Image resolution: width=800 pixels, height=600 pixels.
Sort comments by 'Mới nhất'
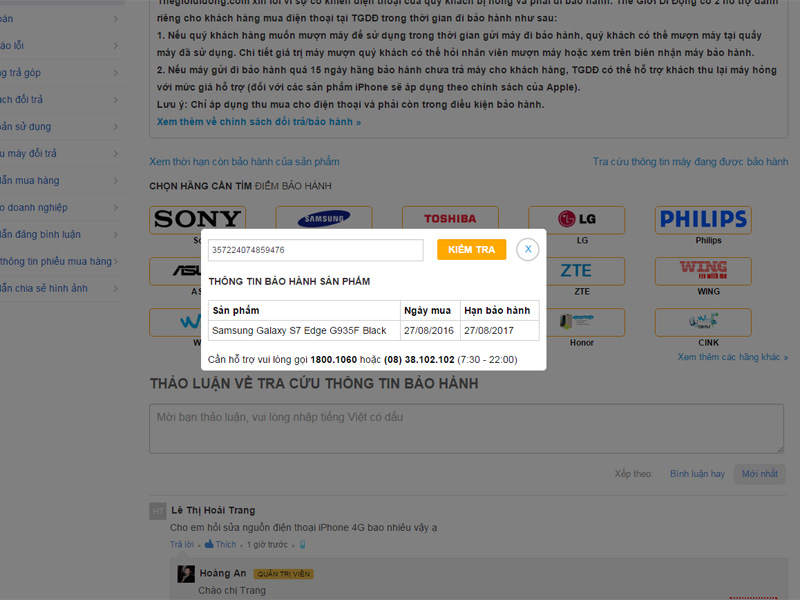pos(760,474)
